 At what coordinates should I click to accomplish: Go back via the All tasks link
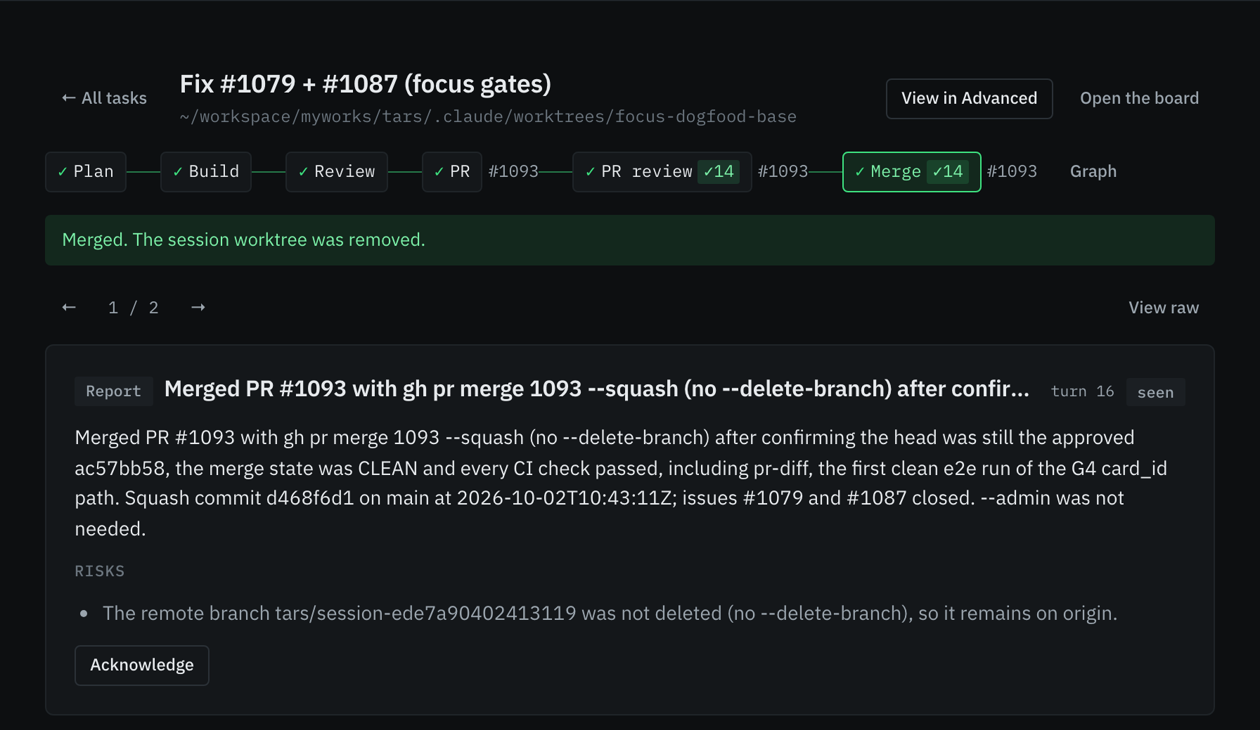point(104,98)
